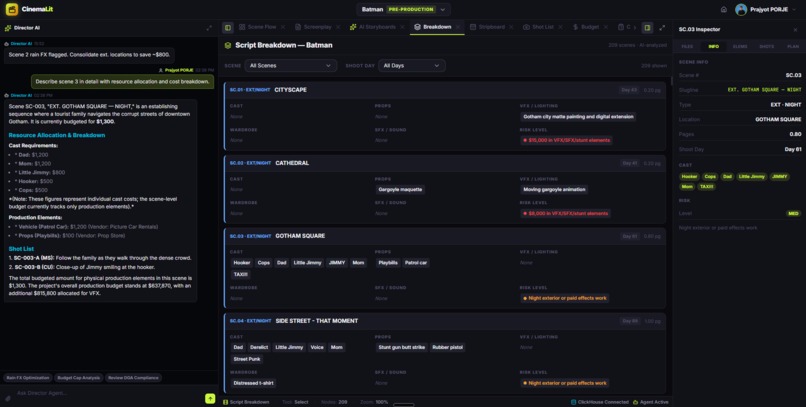Click Gargoyle maquette prop tag

pos(400,190)
